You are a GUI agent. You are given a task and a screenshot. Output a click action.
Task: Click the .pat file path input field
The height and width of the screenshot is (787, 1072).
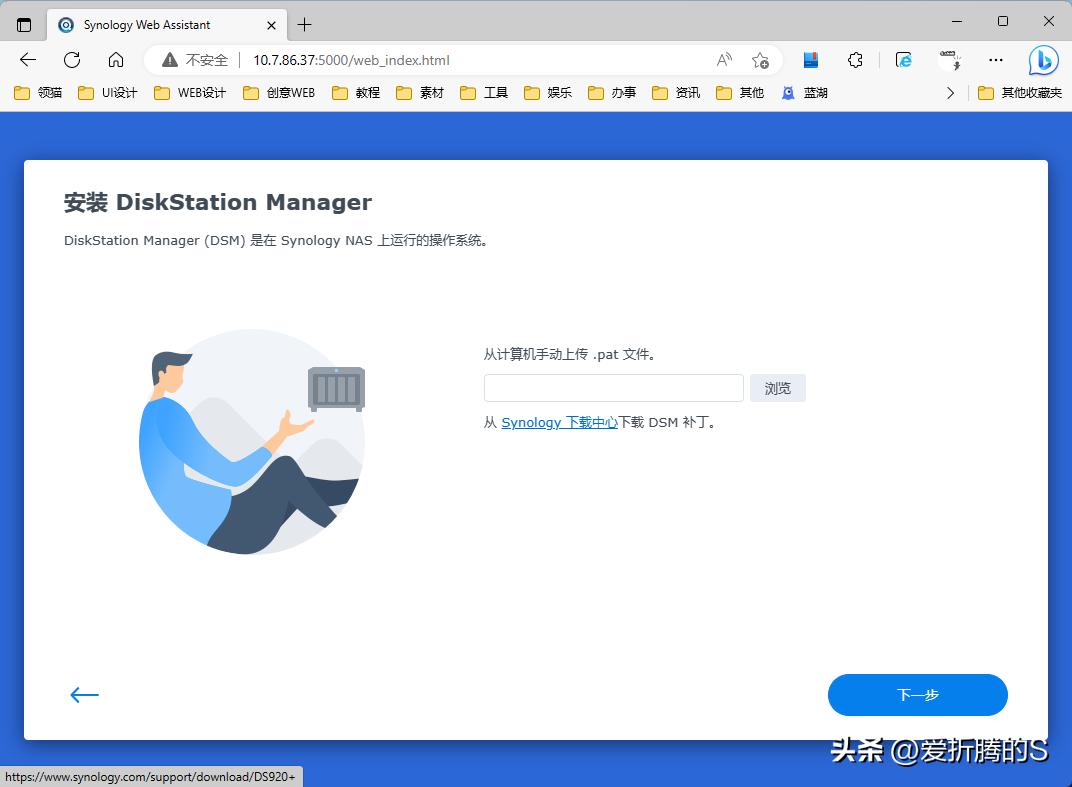(x=613, y=388)
